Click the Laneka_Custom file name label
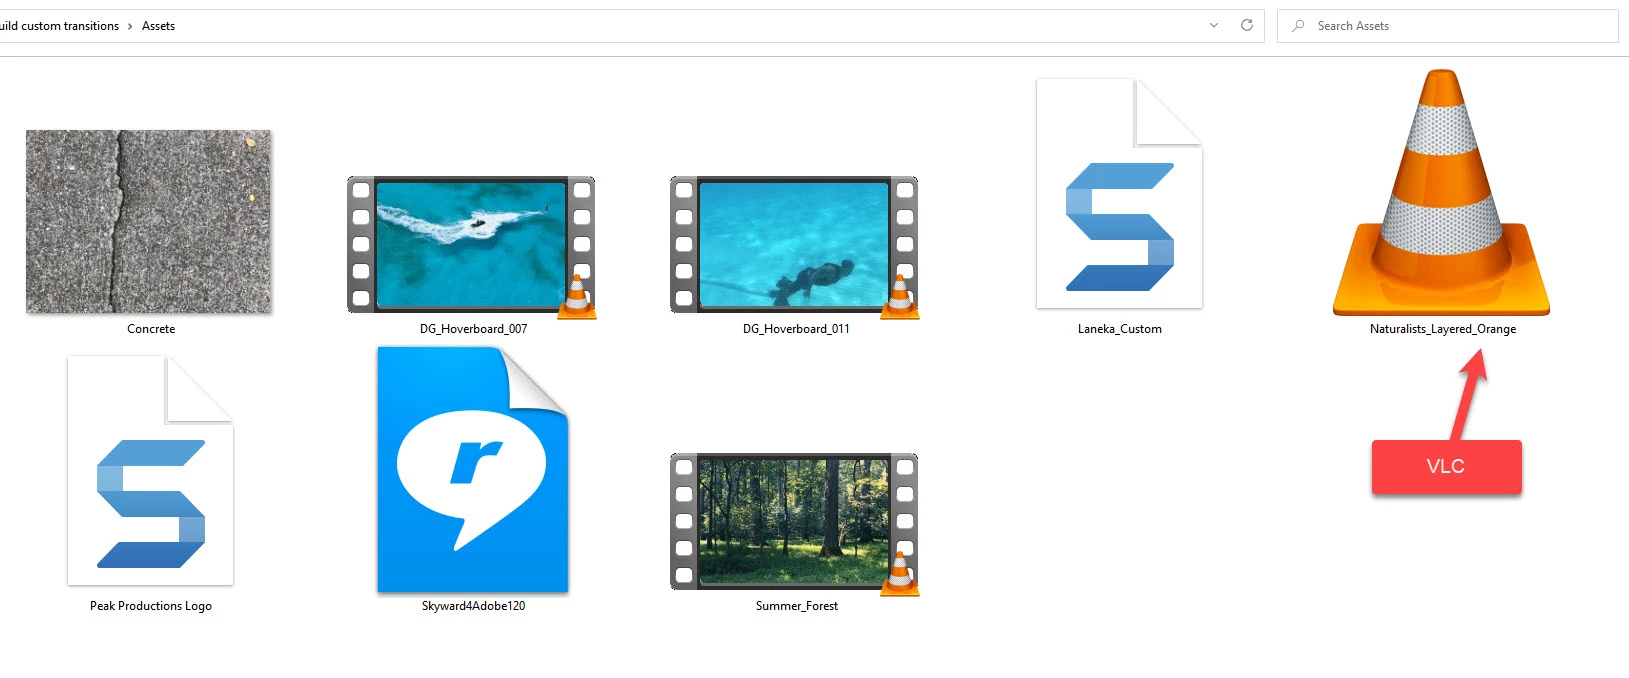The image size is (1629, 678). pos(1119,329)
